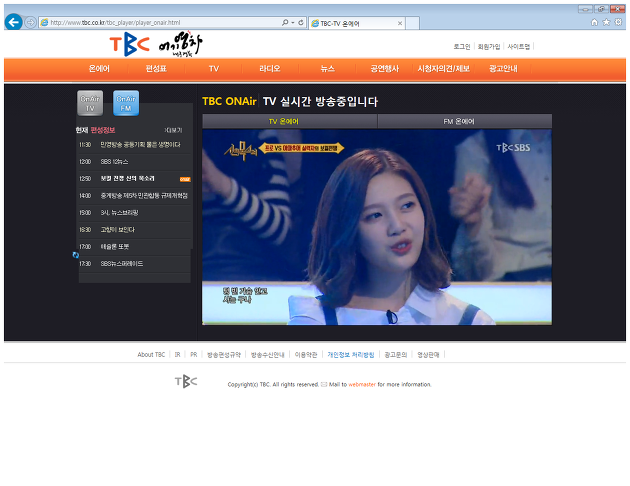Viewport: 630px width, 486px height.
Task: Close the TBC-TV browser tab
Action: pos(400,23)
